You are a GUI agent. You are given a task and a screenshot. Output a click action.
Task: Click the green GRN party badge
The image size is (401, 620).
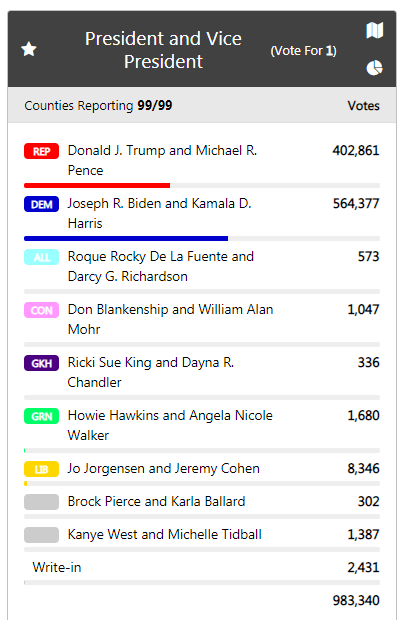pyautogui.click(x=42, y=416)
